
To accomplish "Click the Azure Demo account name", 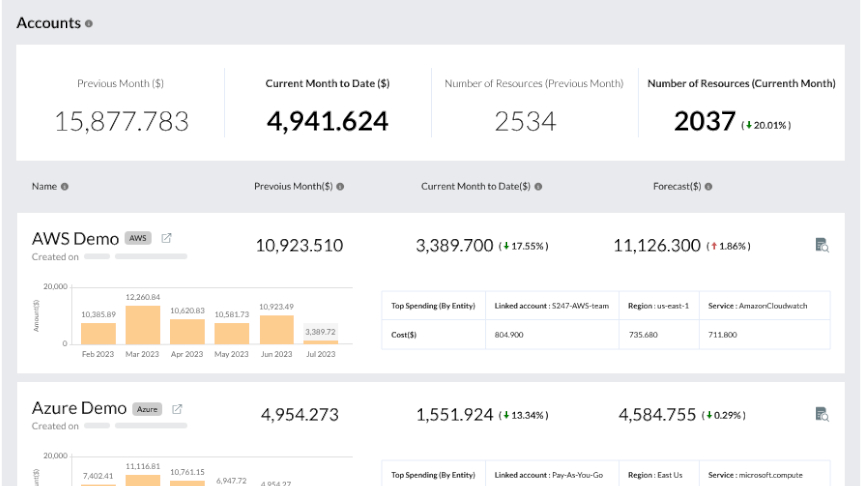I will tap(79, 408).
